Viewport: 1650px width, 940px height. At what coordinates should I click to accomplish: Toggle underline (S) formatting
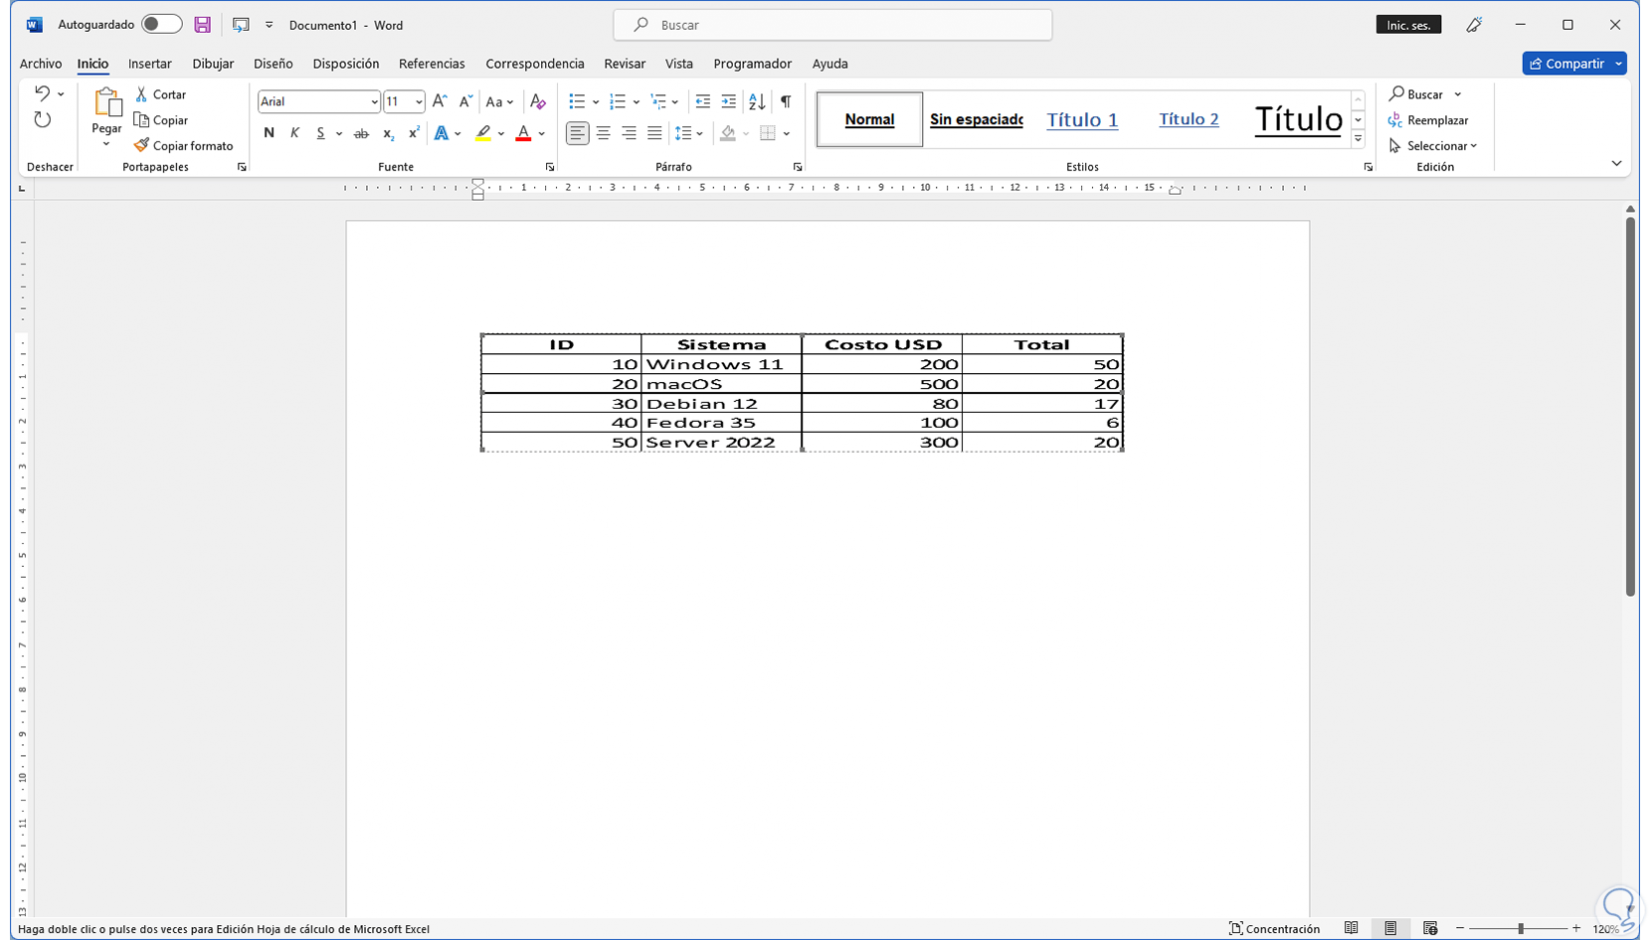[x=320, y=133]
